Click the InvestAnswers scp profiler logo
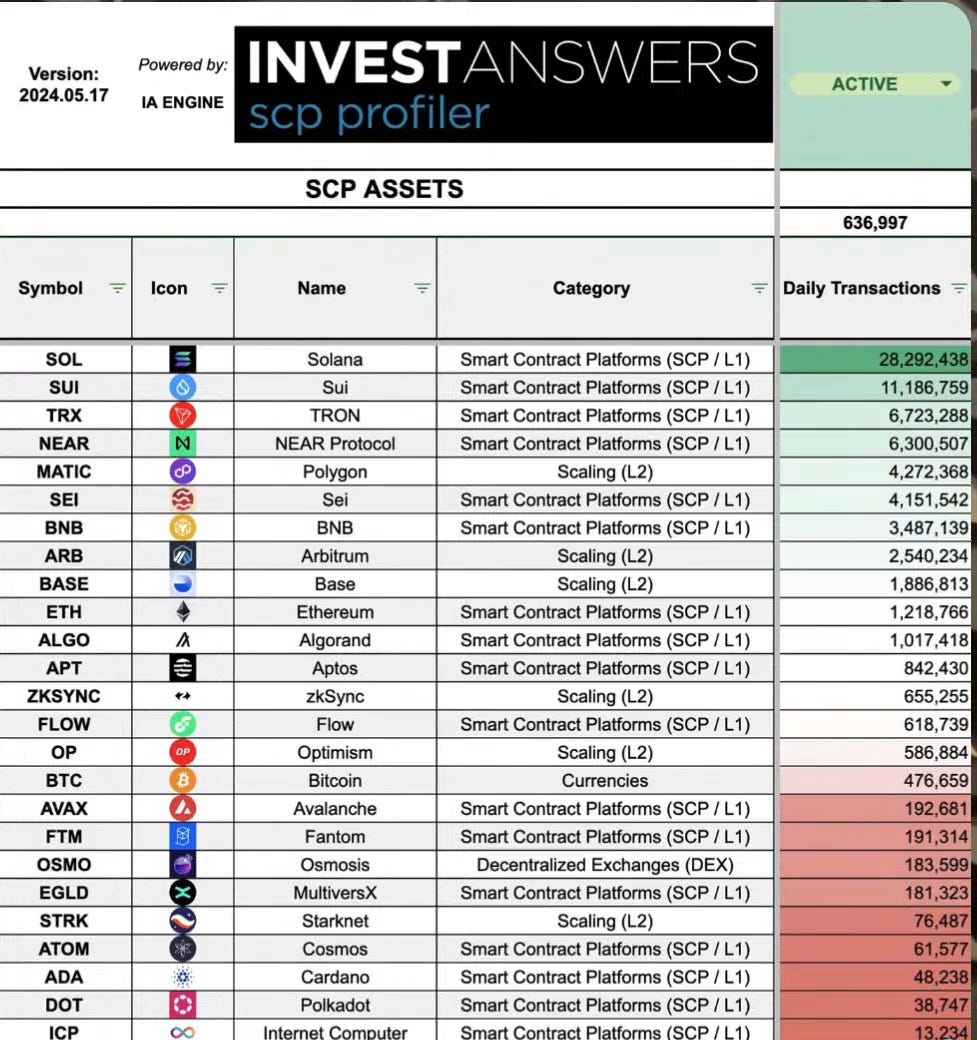This screenshot has width=977, height=1040. 503,85
